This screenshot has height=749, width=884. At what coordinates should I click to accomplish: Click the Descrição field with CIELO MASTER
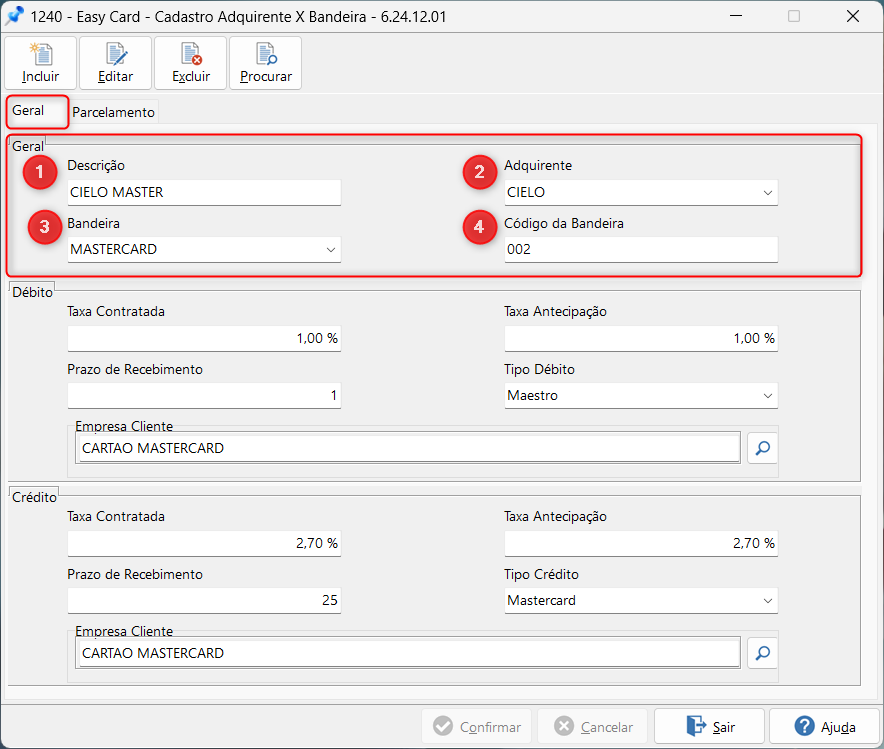click(204, 192)
